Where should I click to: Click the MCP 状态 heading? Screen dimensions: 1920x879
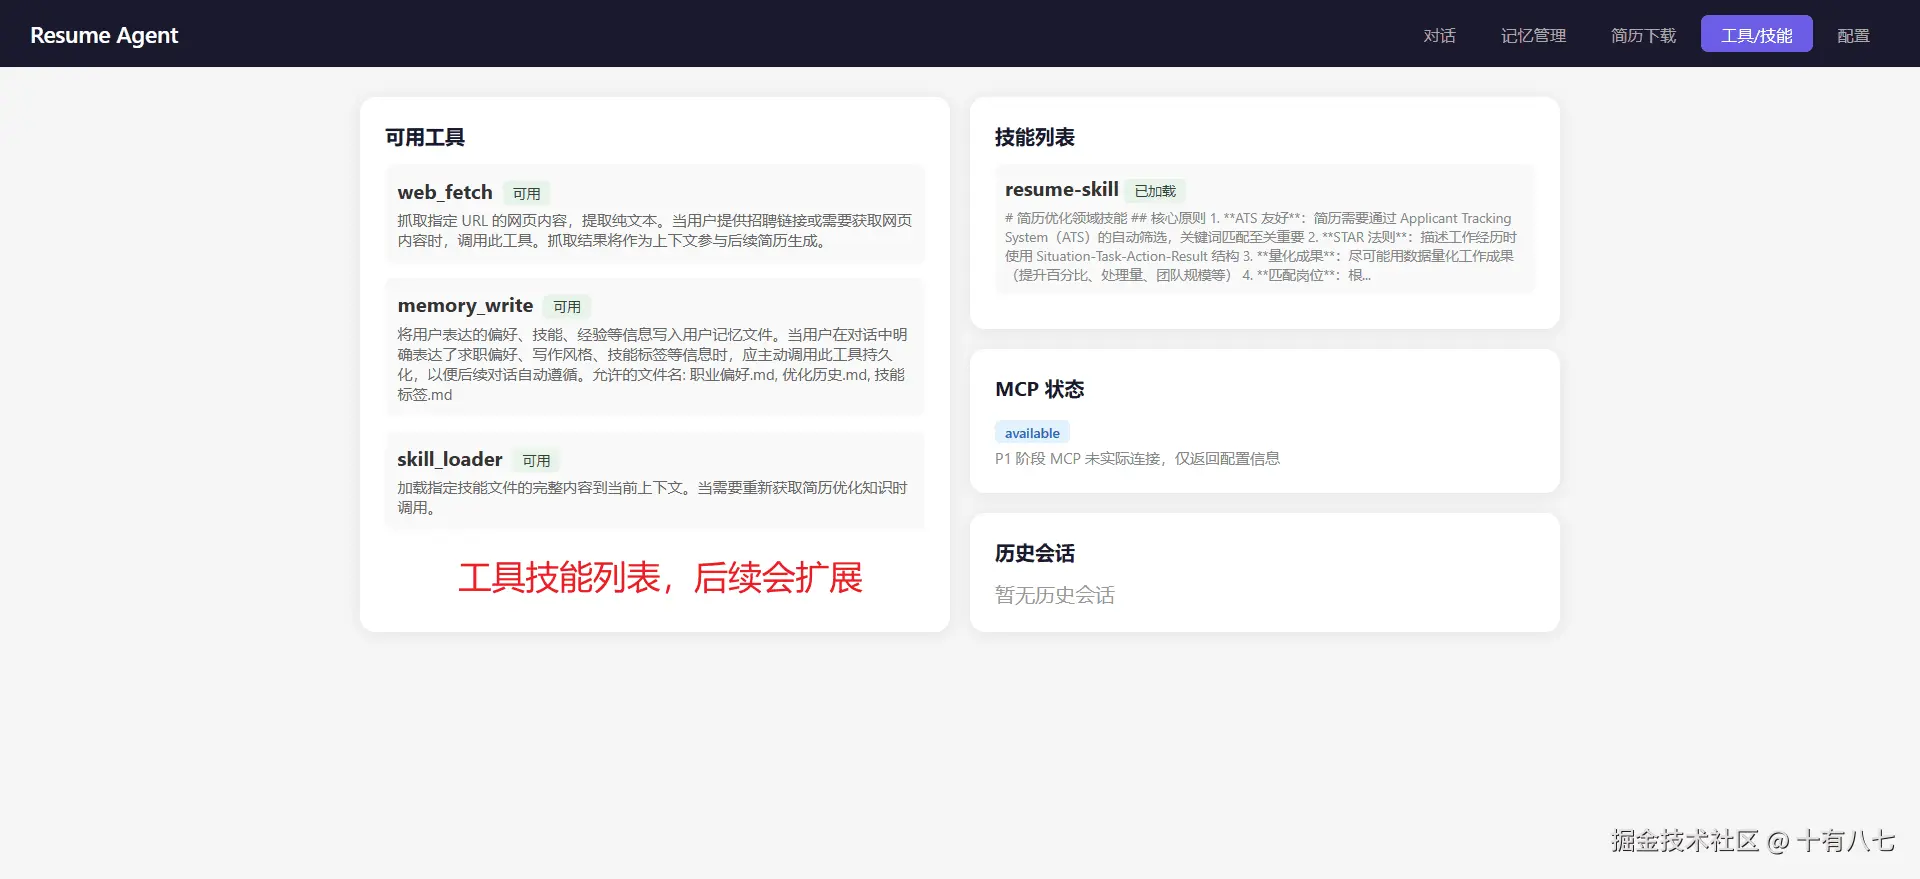(x=1039, y=389)
